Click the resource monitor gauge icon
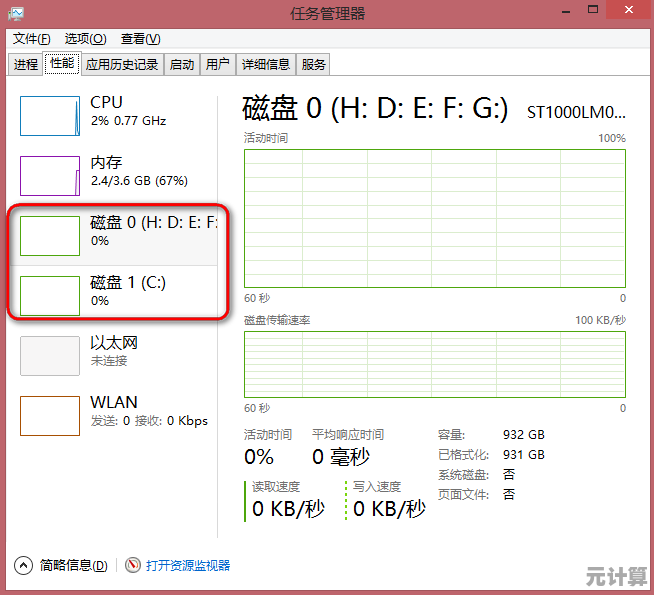The width and height of the screenshot is (654, 595). pos(133,565)
